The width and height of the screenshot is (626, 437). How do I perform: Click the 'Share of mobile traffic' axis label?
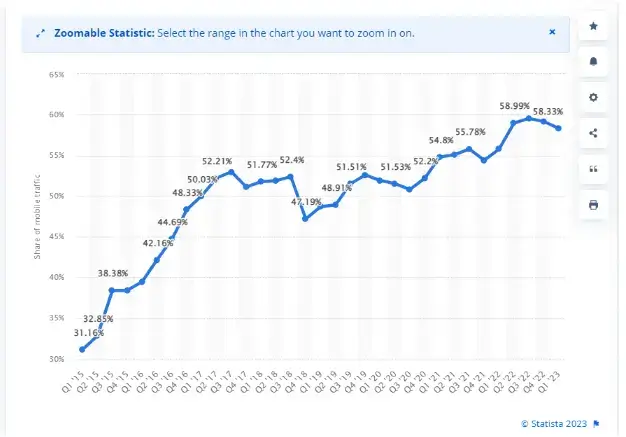(37, 216)
